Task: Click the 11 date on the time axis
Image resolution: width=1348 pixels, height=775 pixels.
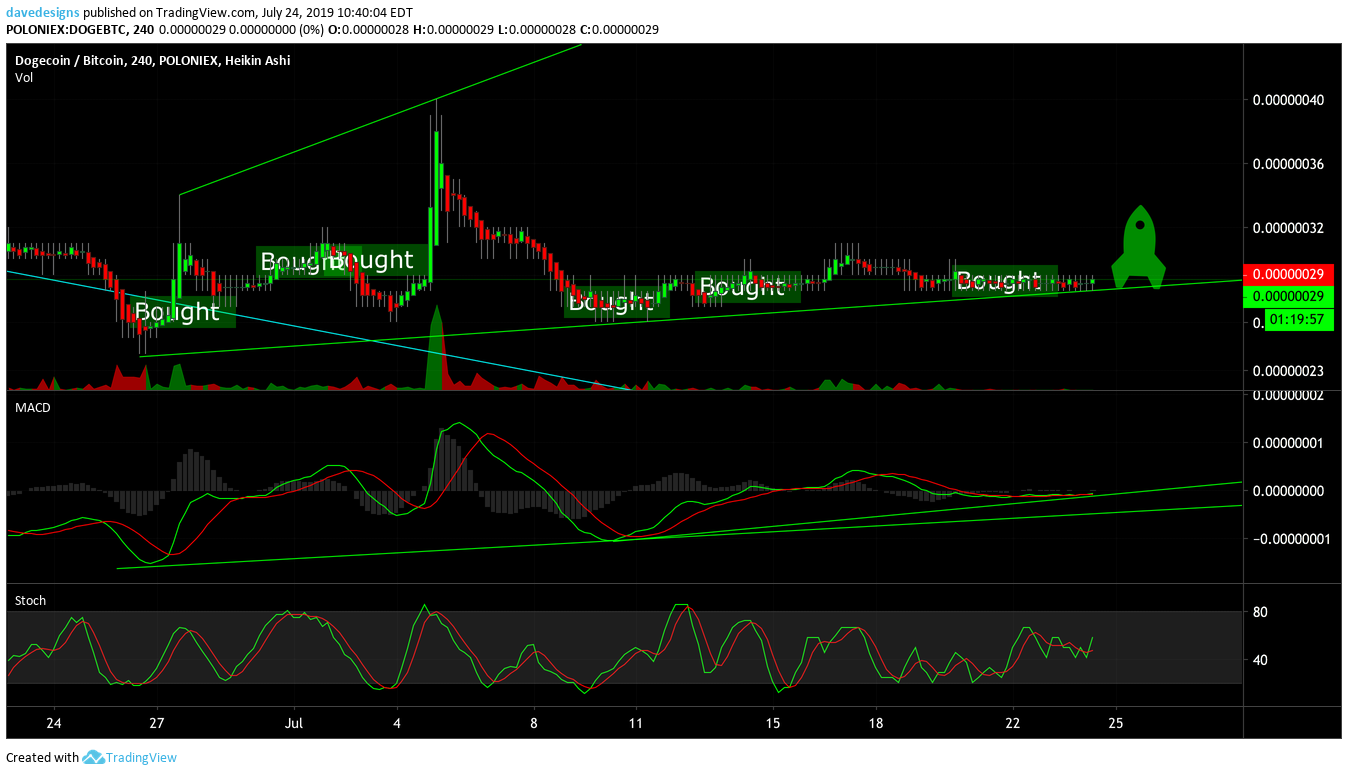Action: coord(635,723)
